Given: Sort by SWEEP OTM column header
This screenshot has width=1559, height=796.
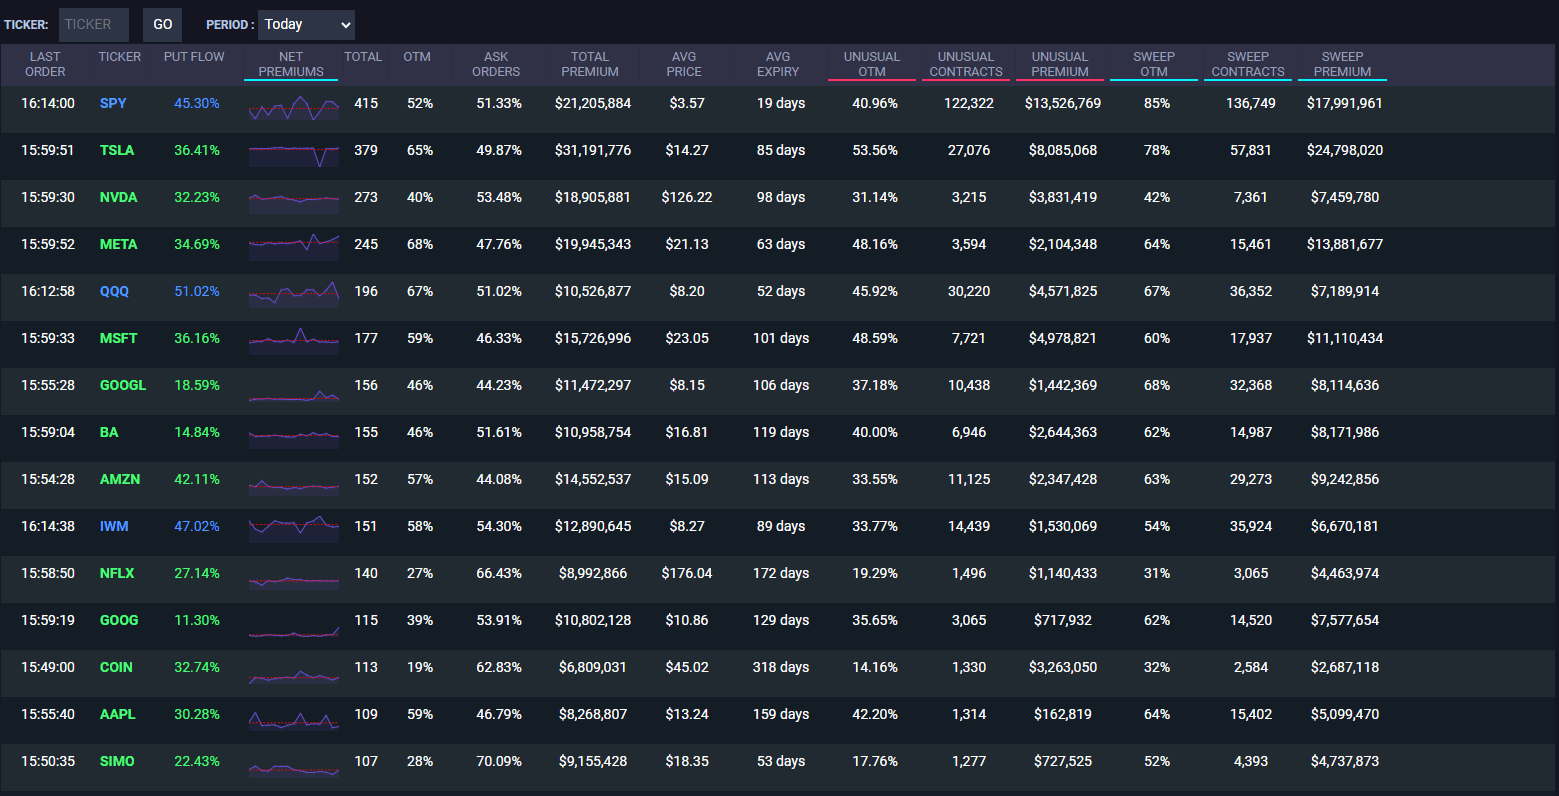Looking at the screenshot, I should click(x=1154, y=64).
